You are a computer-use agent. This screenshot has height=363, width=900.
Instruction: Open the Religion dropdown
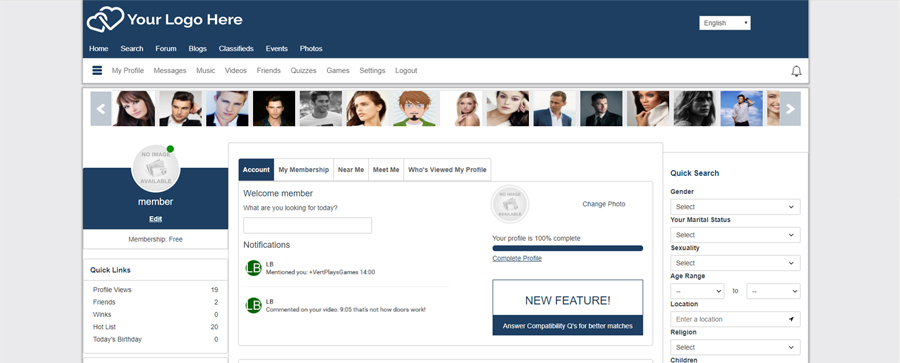735,347
